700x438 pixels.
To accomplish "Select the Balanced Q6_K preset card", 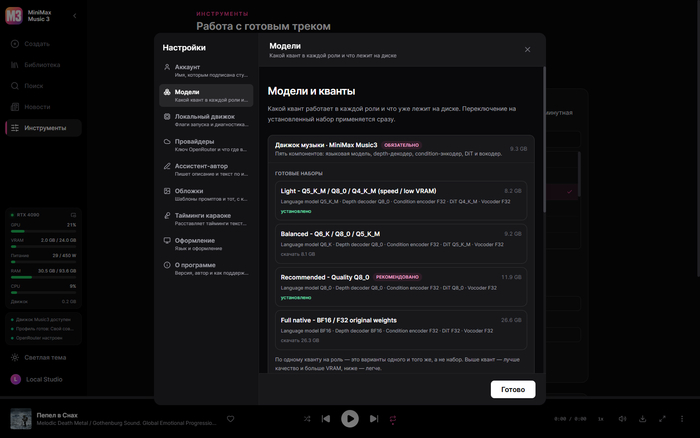I will (401, 244).
